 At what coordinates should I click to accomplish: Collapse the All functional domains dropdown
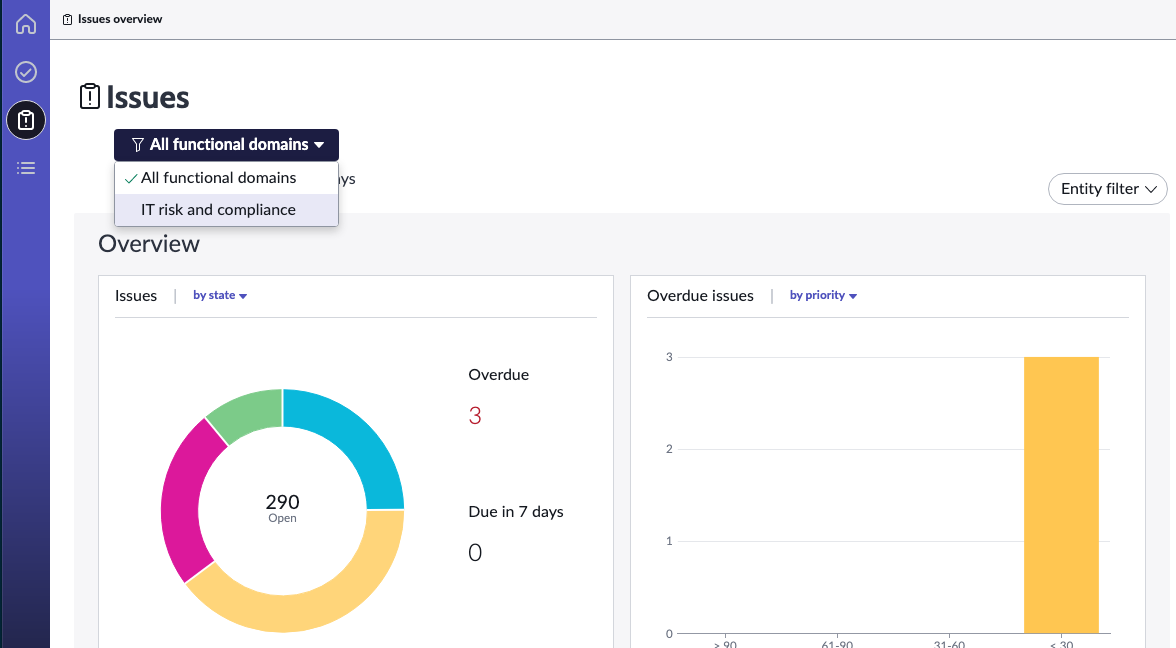[x=226, y=145]
